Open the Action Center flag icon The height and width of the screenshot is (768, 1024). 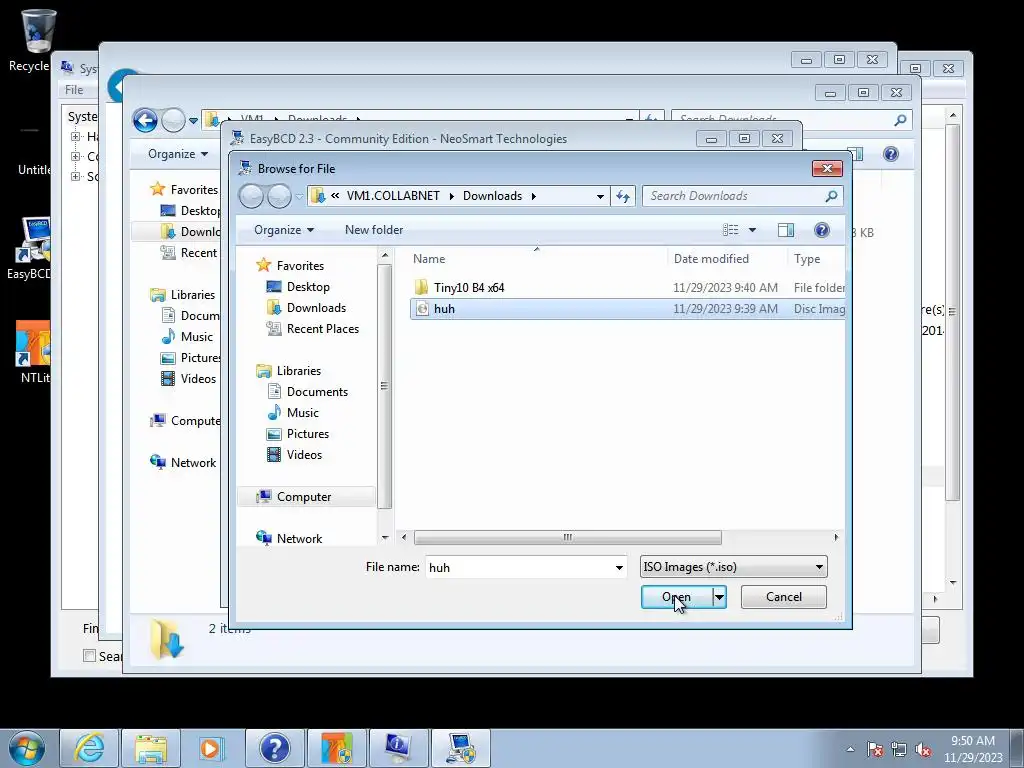875,749
